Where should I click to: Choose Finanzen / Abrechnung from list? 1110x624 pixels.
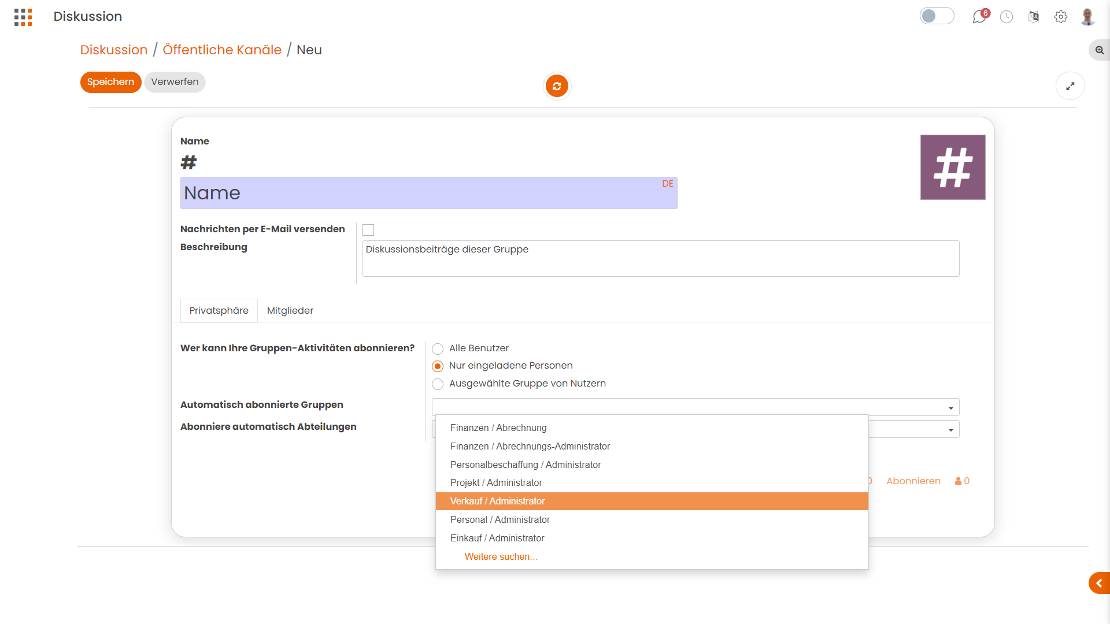(x=652, y=428)
